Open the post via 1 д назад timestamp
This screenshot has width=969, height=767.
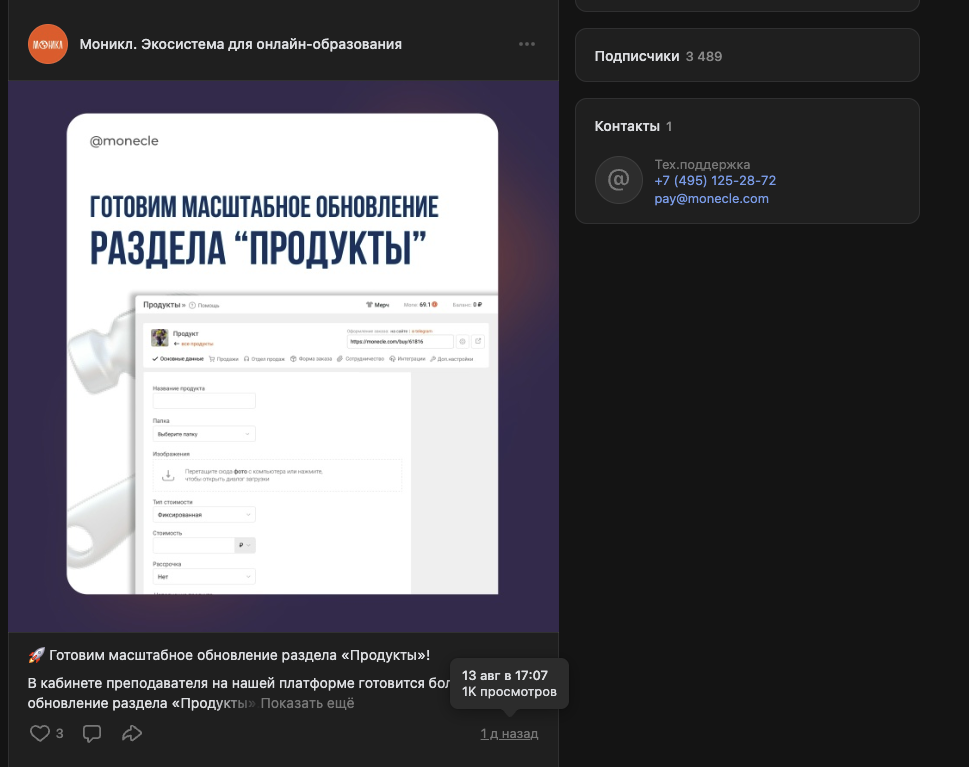[x=509, y=734]
